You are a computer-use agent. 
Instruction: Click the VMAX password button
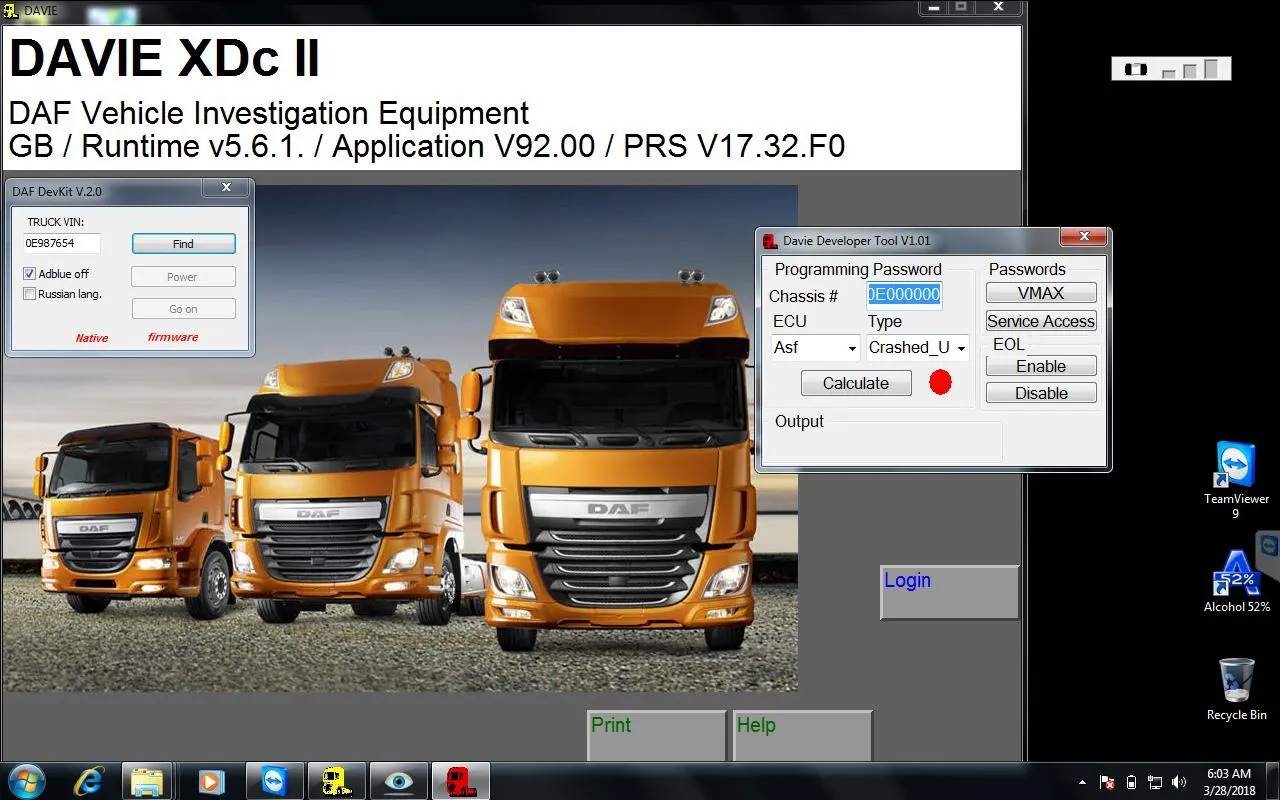click(x=1041, y=293)
